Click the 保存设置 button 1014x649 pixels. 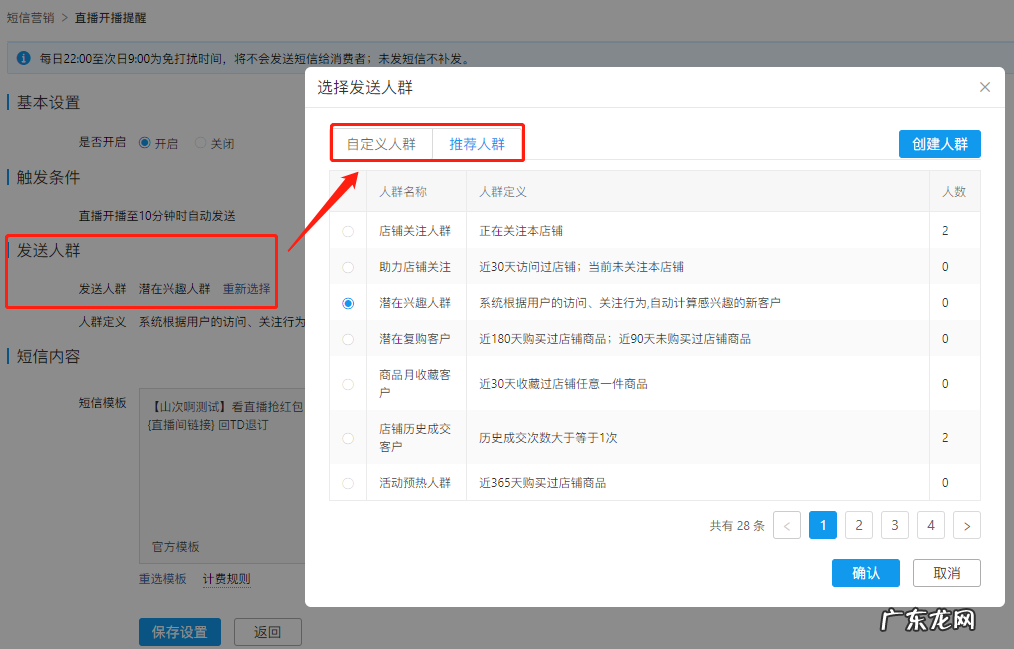(x=179, y=632)
